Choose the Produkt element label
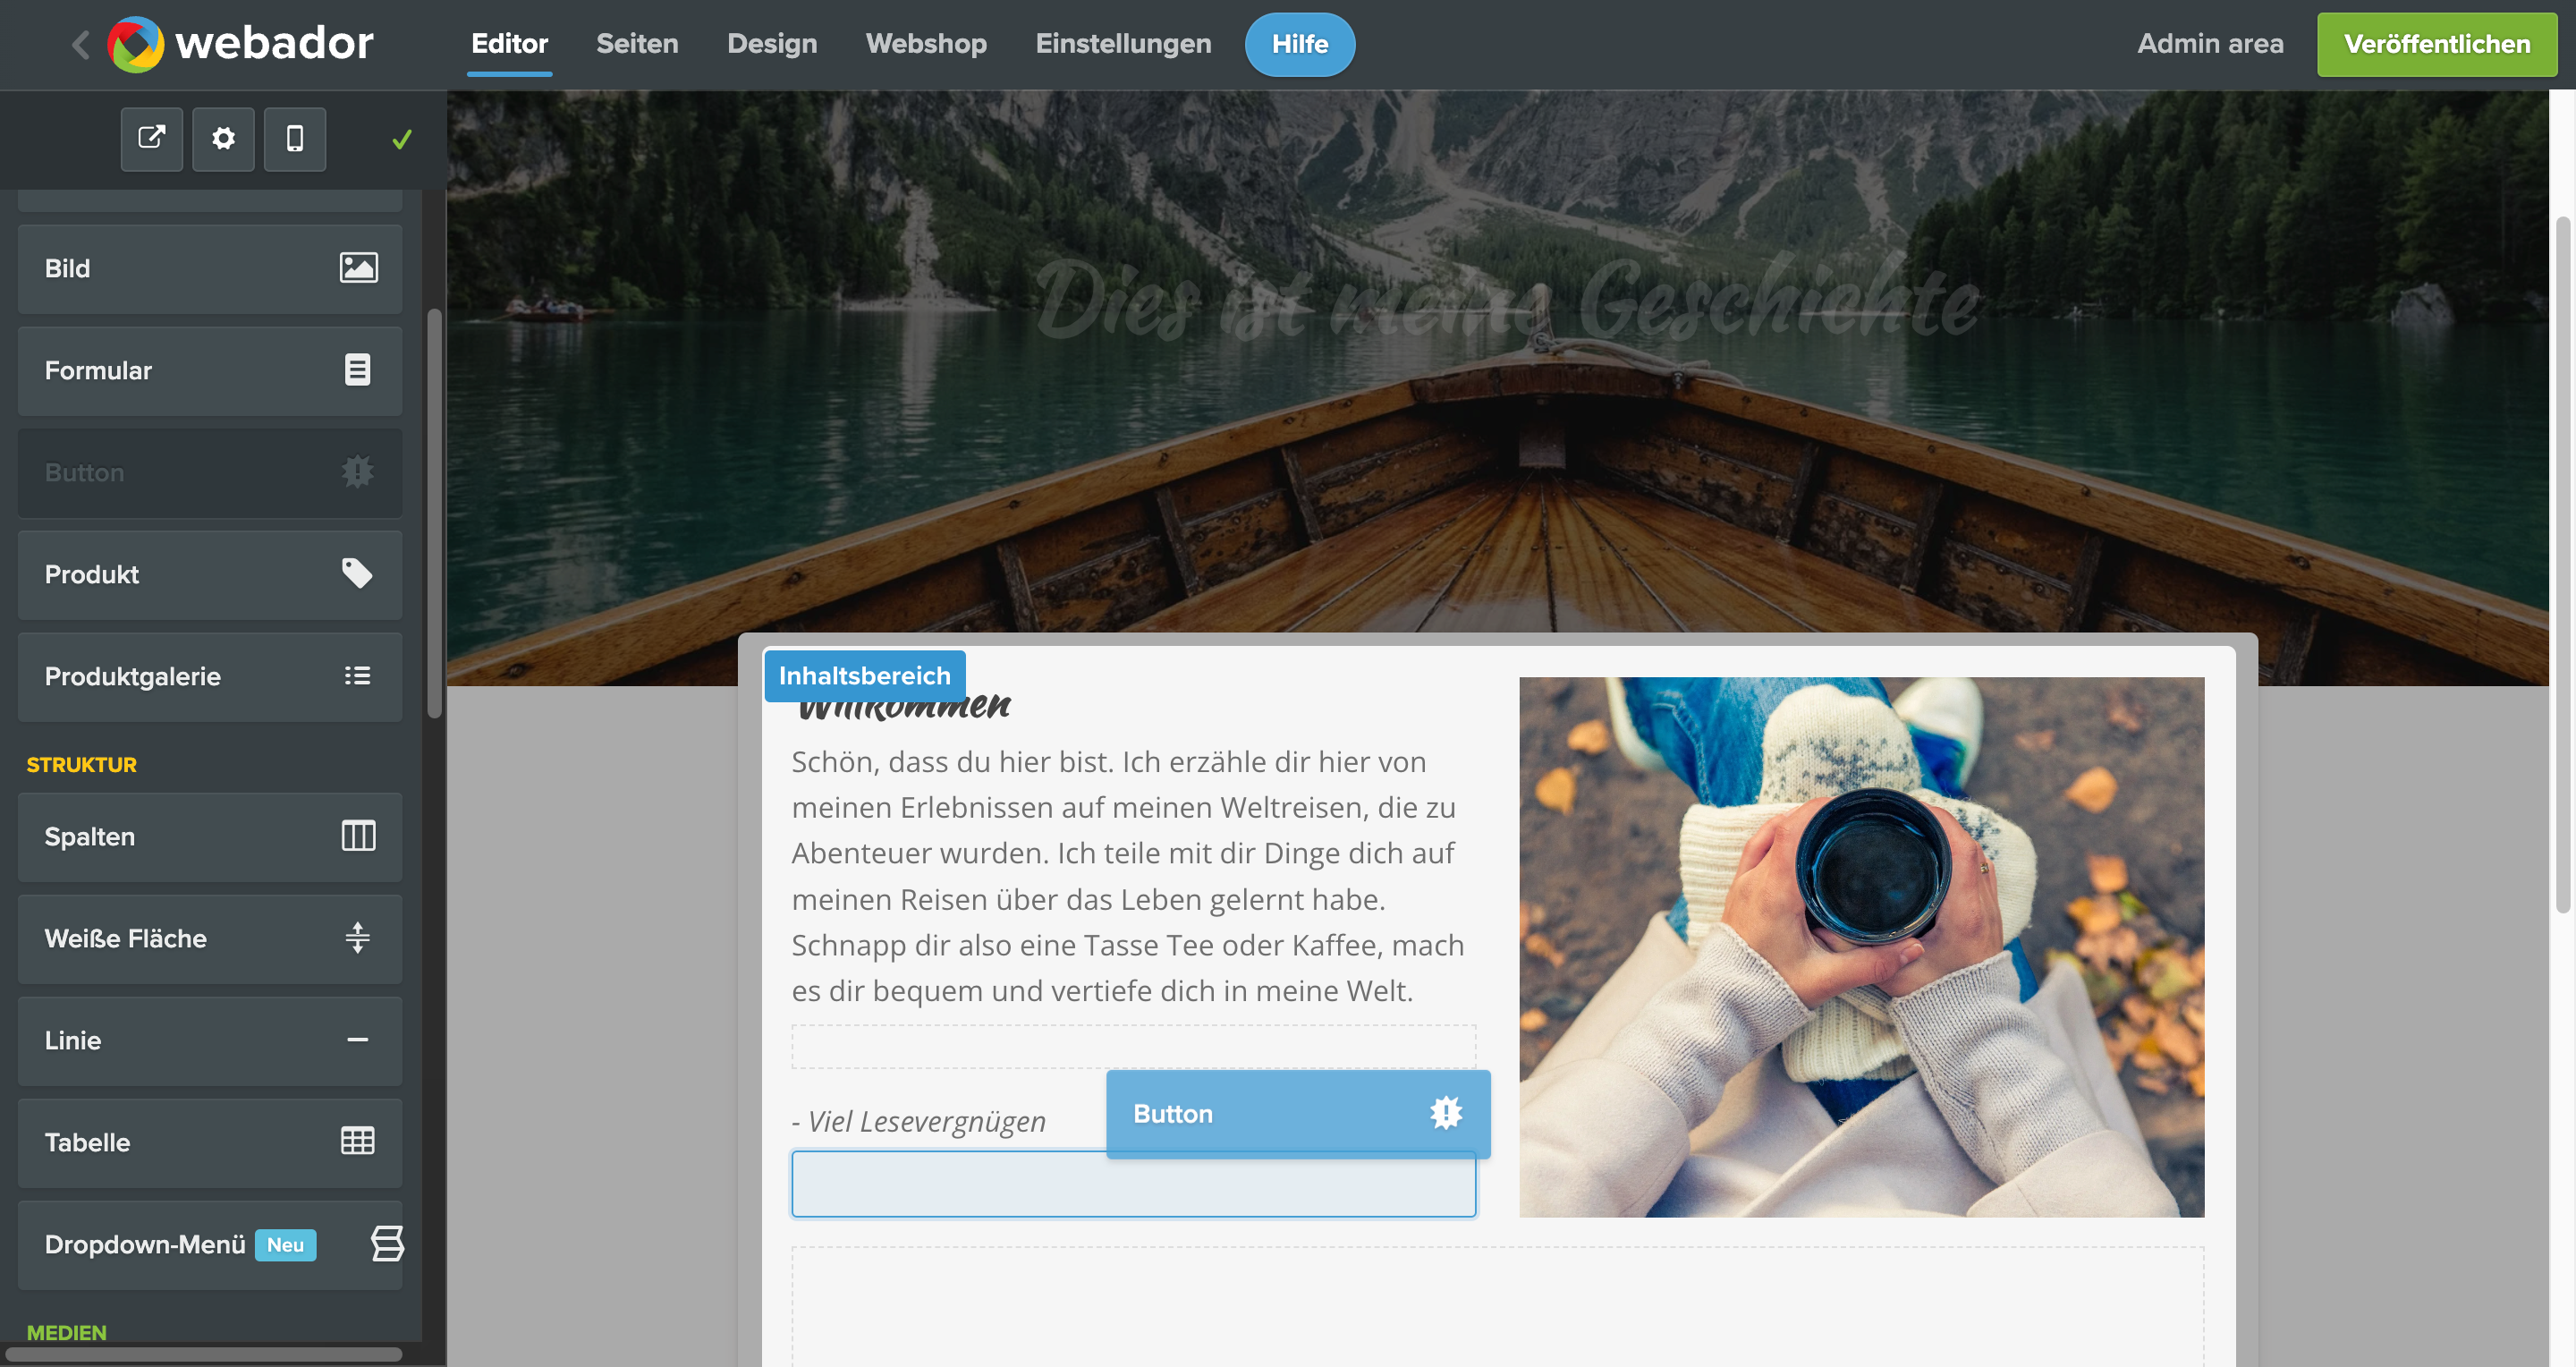Viewport: 2576px width, 1367px height. (x=91, y=574)
